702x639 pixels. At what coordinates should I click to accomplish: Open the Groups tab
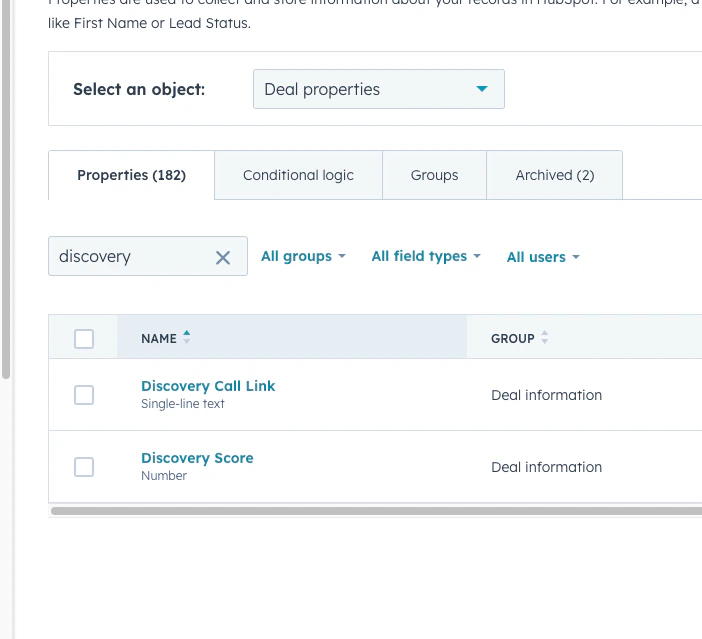[x=434, y=175]
